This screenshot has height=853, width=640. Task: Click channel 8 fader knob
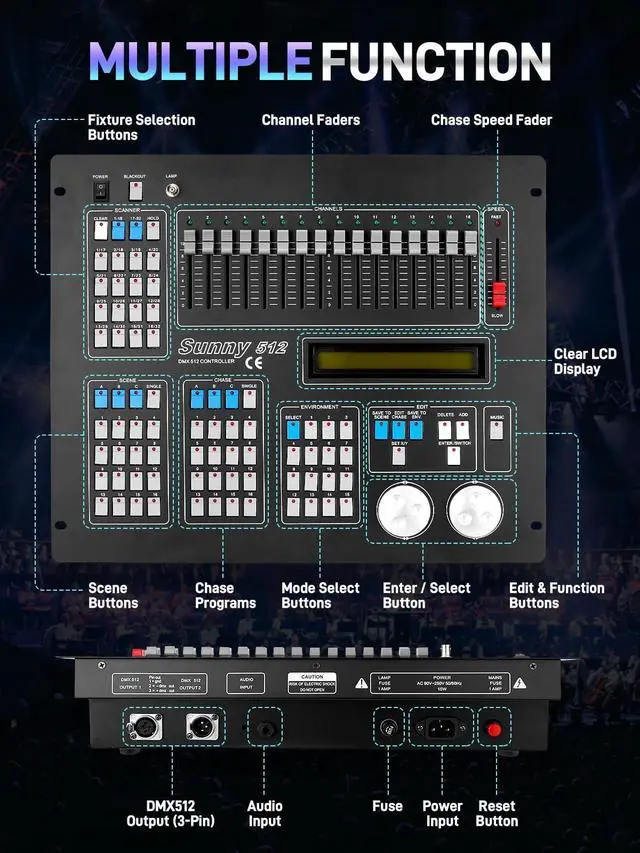[x=321, y=242]
